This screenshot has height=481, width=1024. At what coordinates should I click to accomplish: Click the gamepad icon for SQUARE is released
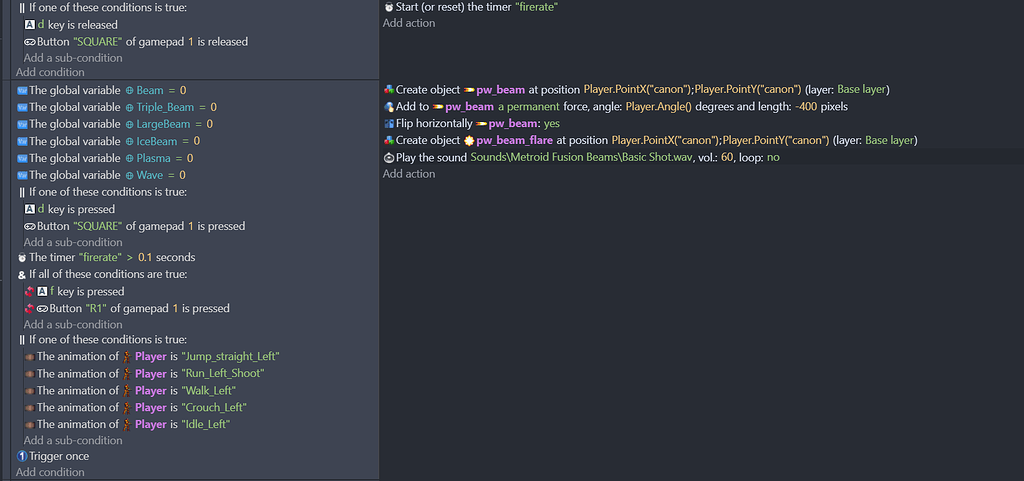(x=30, y=42)
